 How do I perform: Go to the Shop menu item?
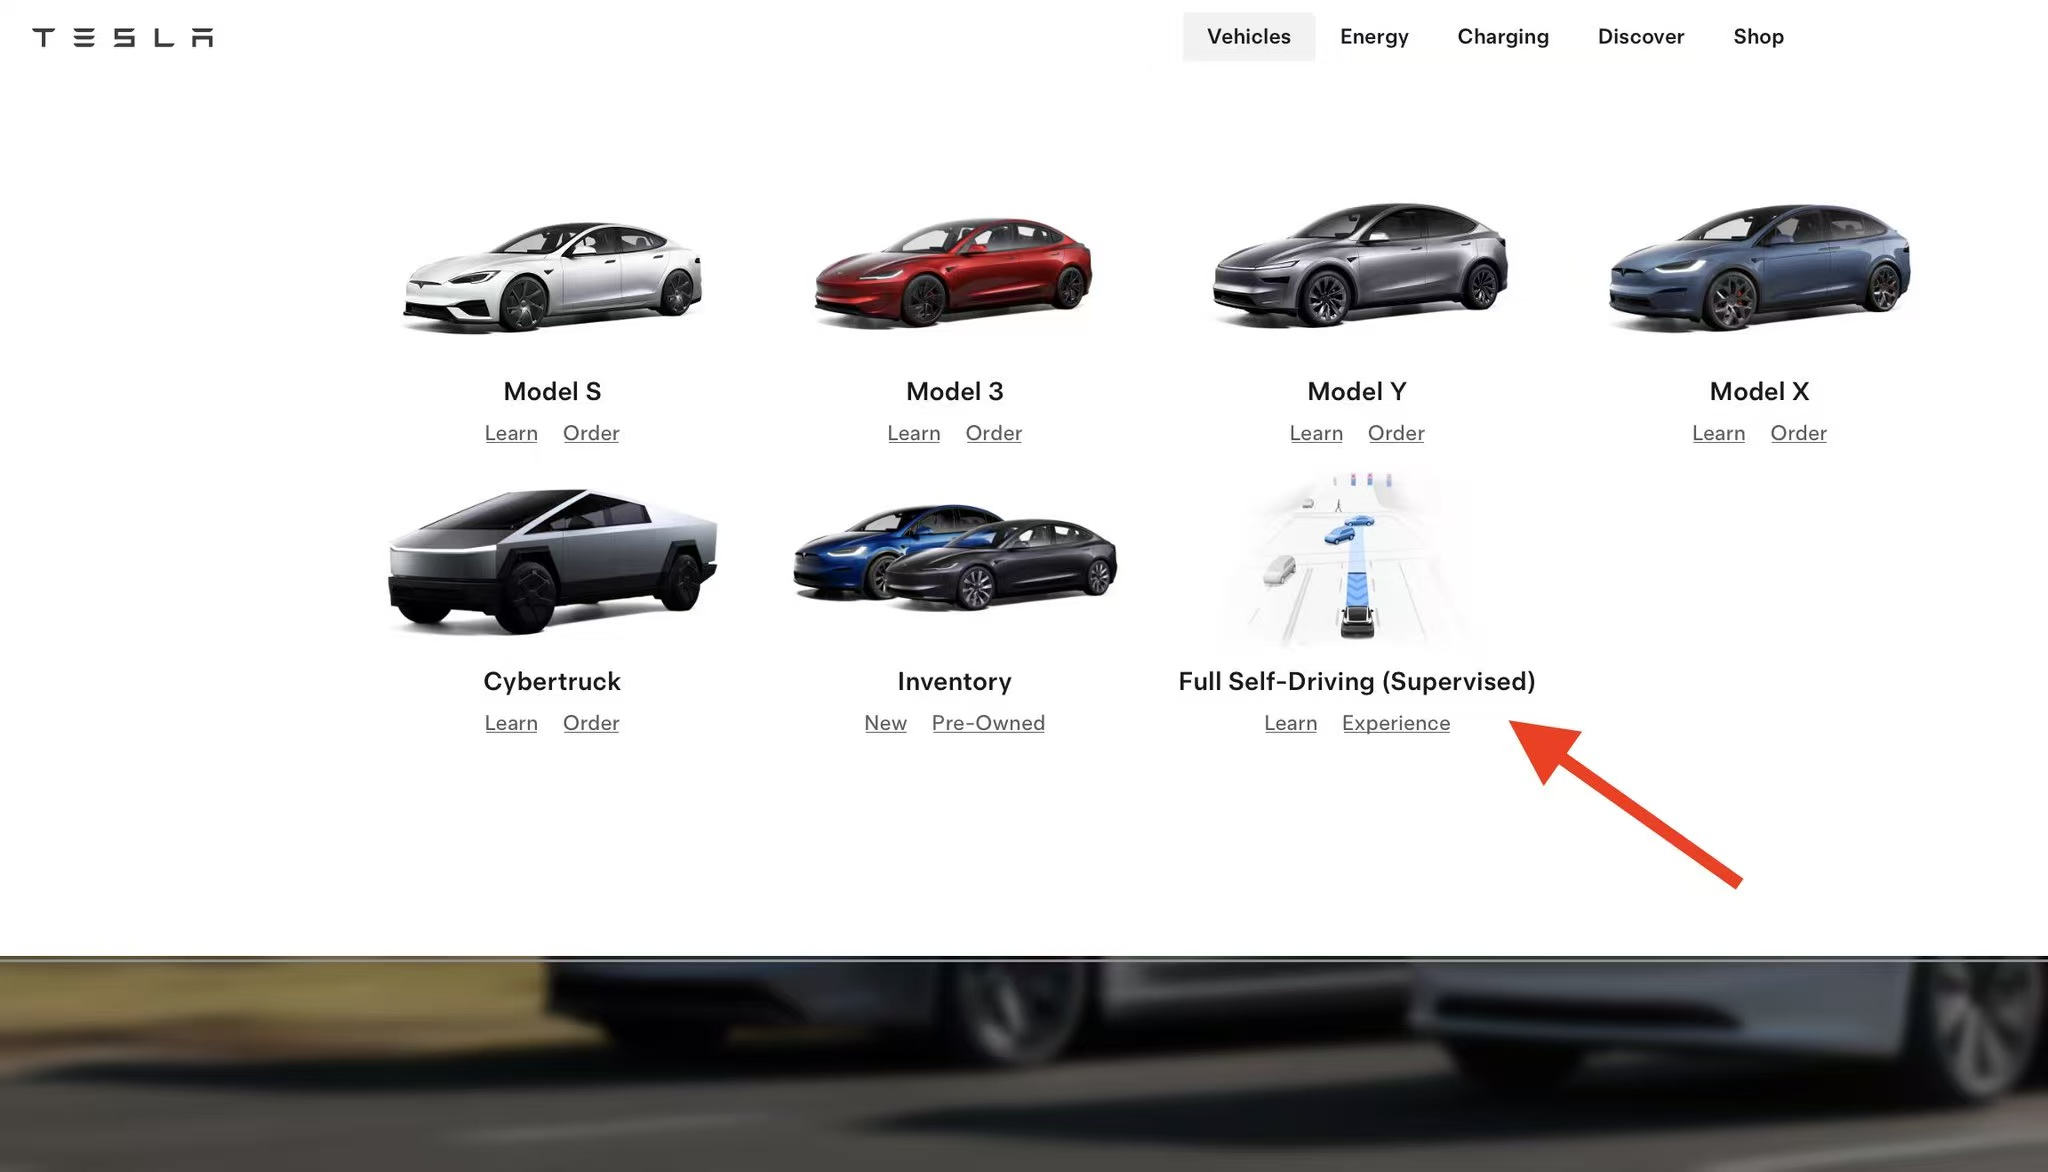coord(1758,37)
